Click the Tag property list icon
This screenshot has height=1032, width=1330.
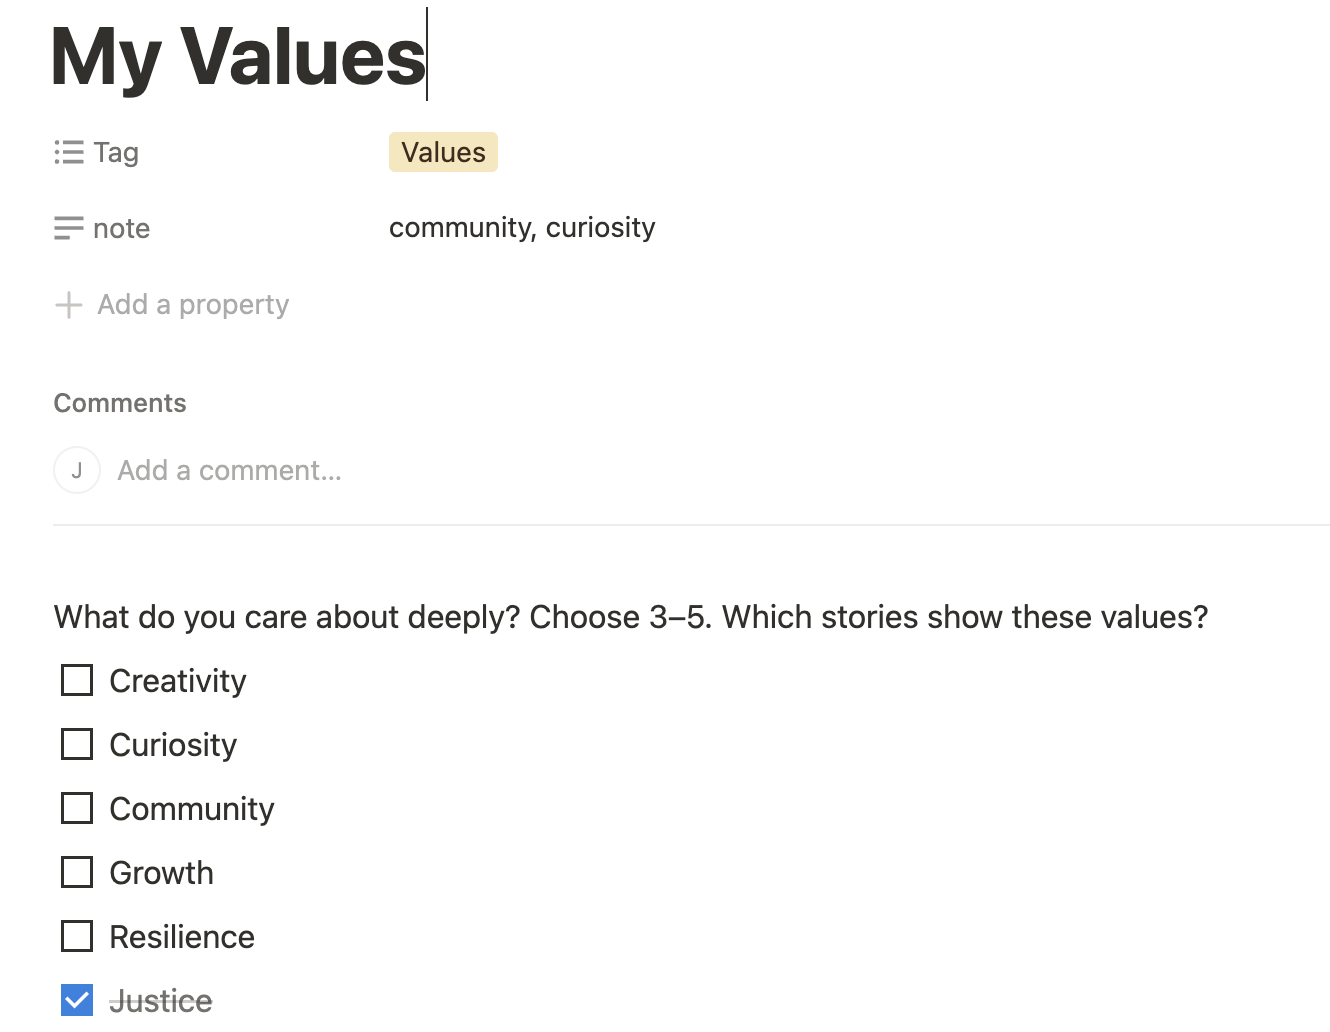(x=69, y=152)
